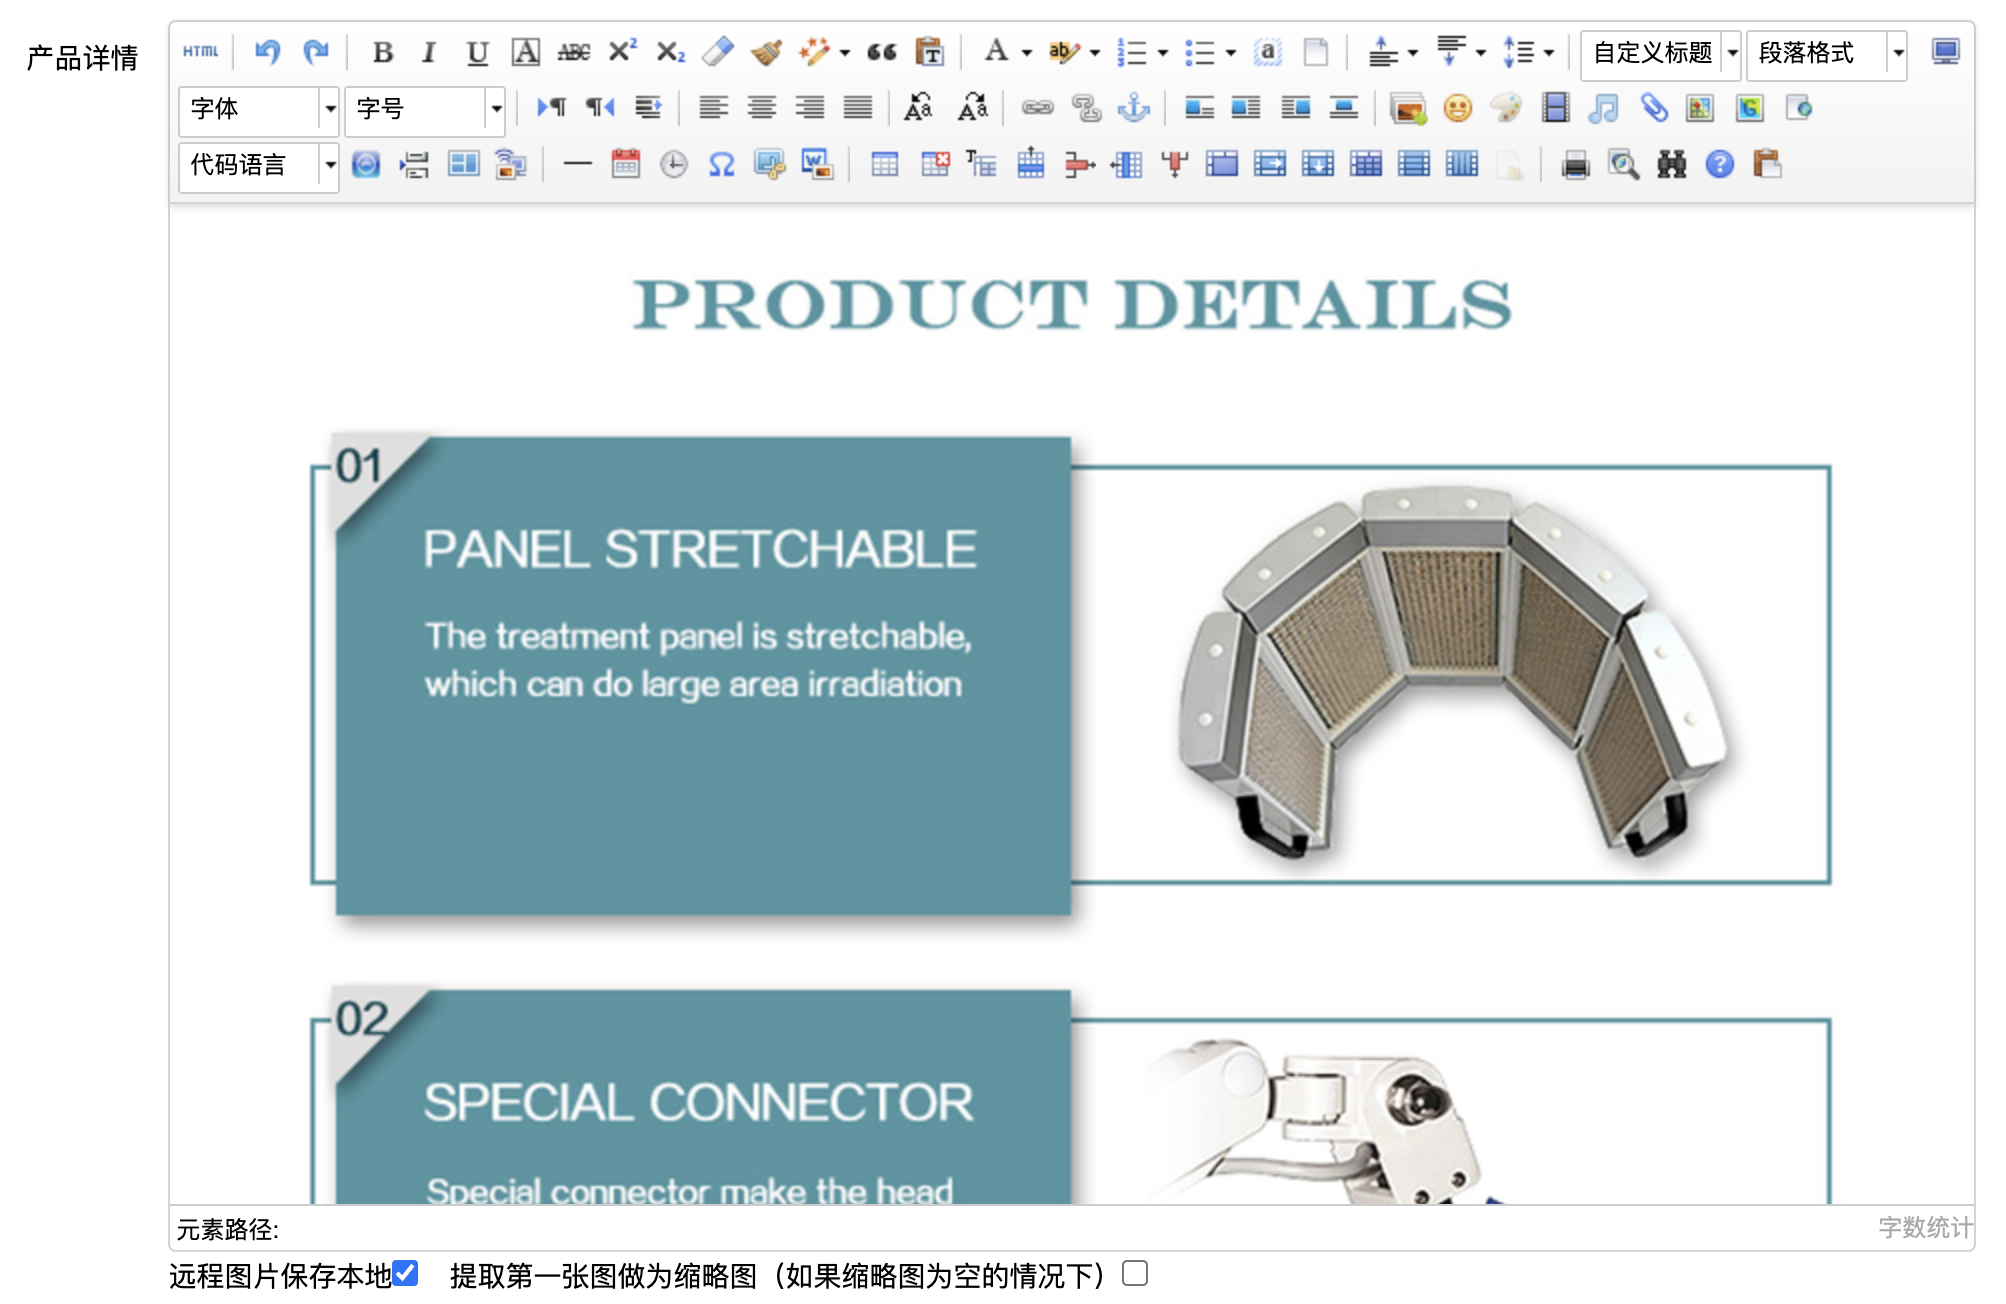
Task: Remove the hyperlink
Action: click(1086, 107)
